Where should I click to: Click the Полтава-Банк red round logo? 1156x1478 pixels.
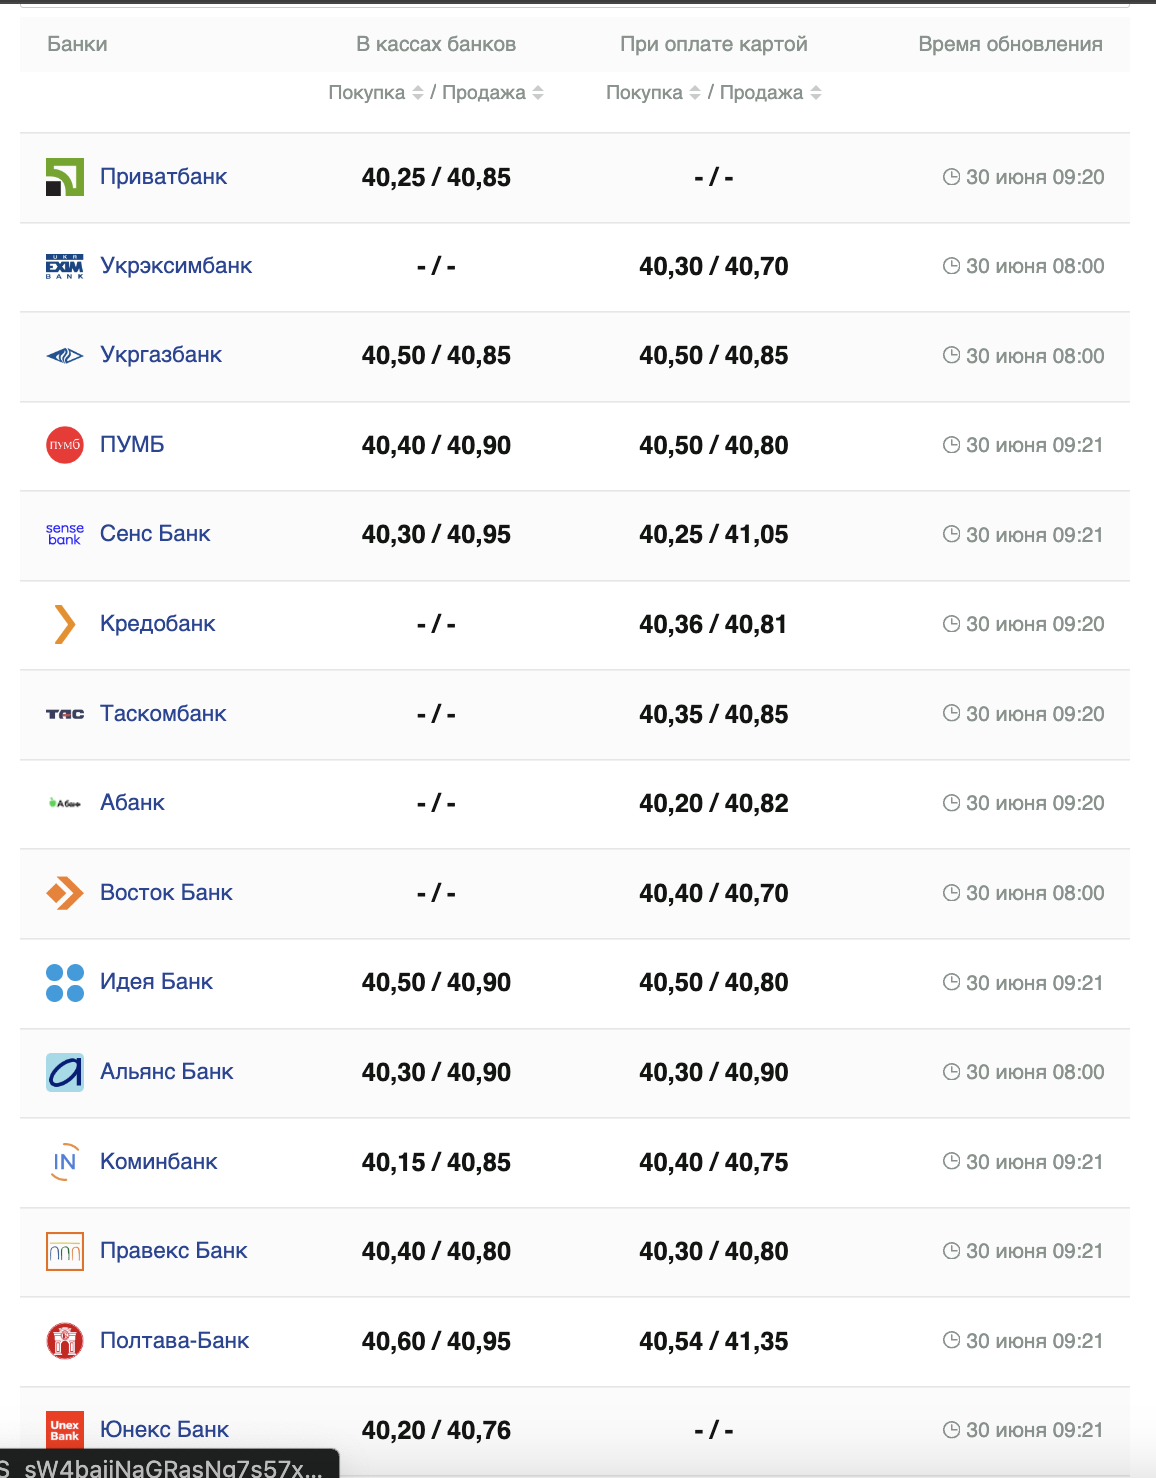tap(65, 1341)
